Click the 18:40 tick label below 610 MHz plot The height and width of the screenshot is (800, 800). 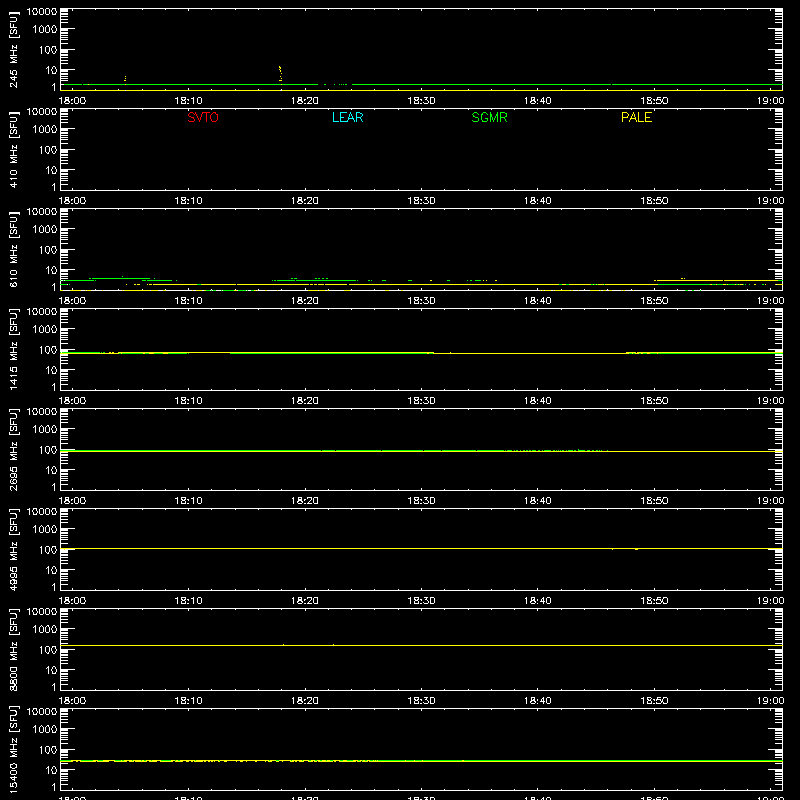tap(538, 301)
